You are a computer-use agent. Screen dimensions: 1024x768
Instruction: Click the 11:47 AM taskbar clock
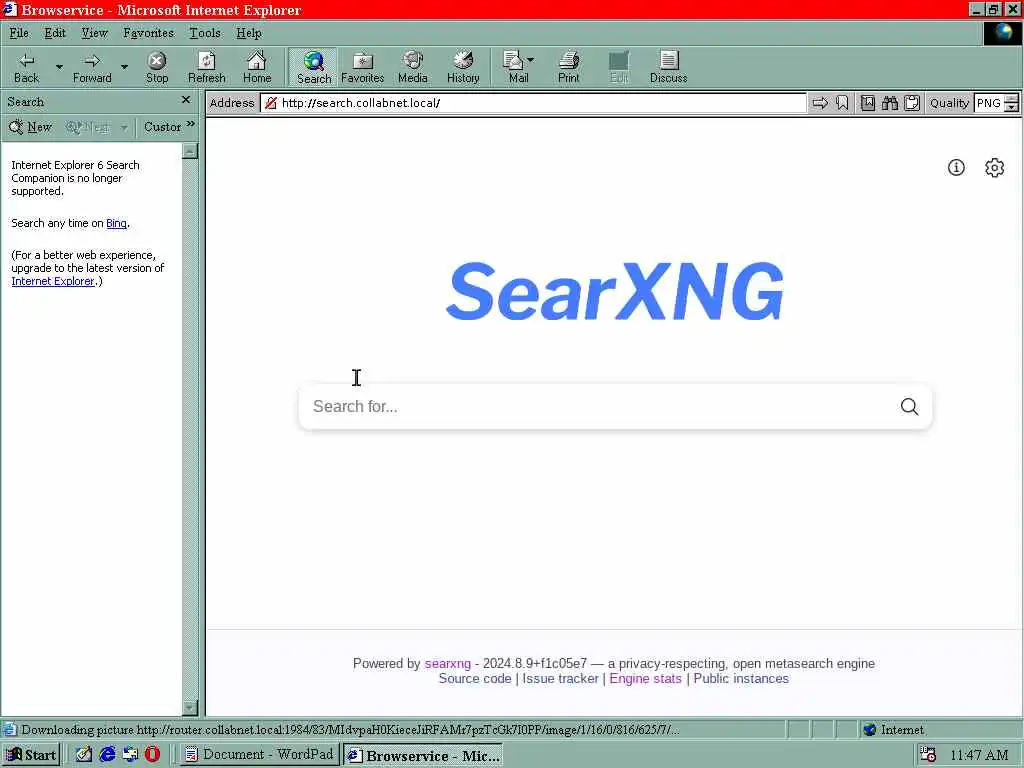(979, 755)
